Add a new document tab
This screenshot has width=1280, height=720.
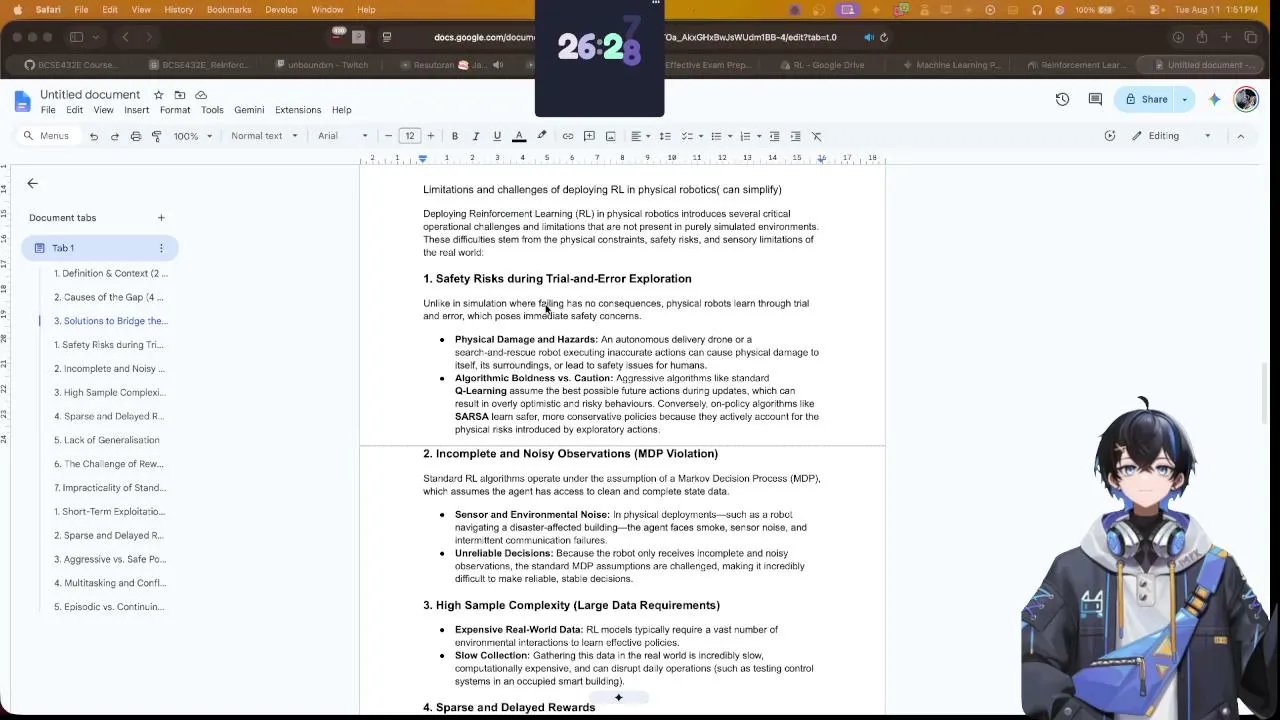click(161, 218)
